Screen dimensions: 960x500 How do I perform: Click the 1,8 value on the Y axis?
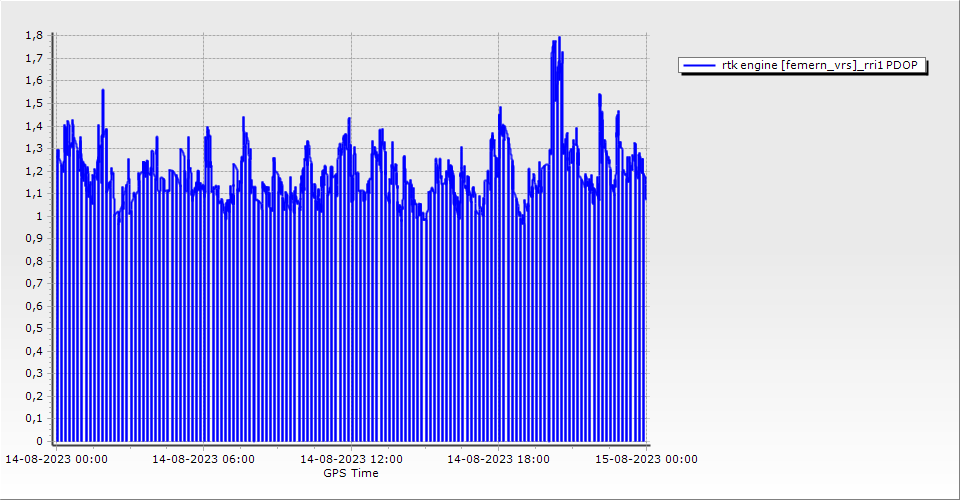tap(34, 35)
